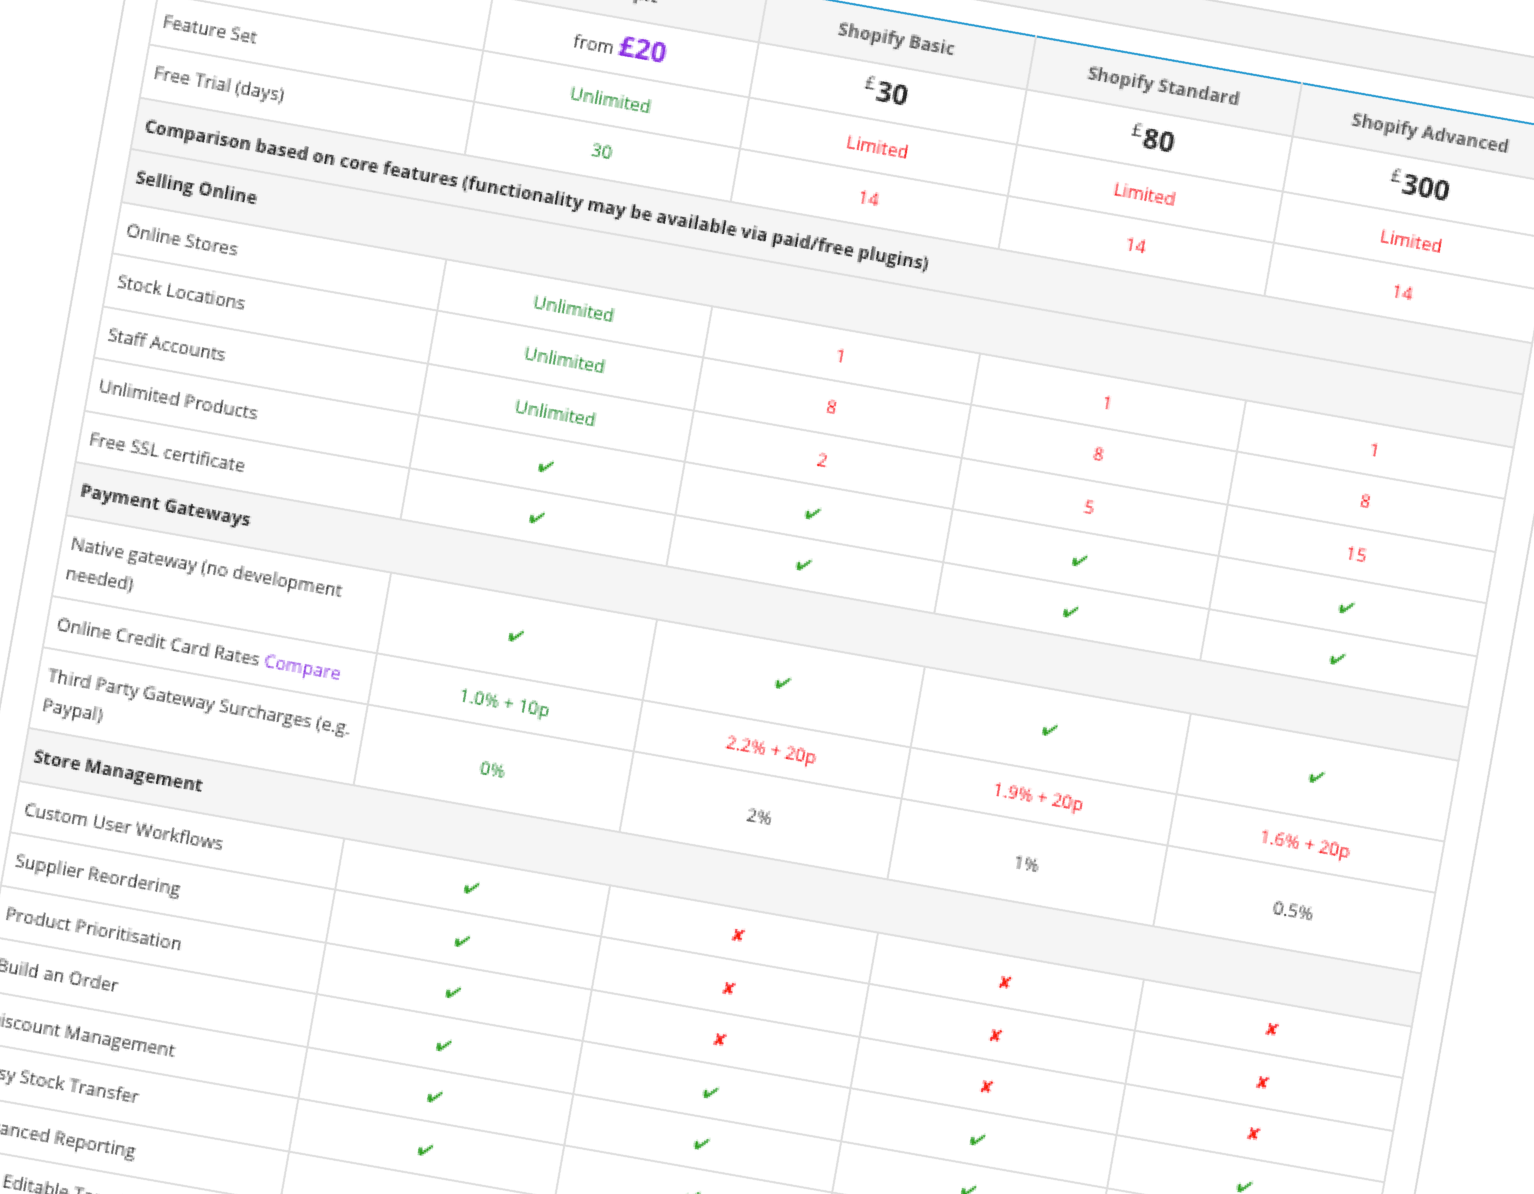
Task: Click the Product Prioritisation cross under Shopify Standard
Action: [x=986, y=1087]
